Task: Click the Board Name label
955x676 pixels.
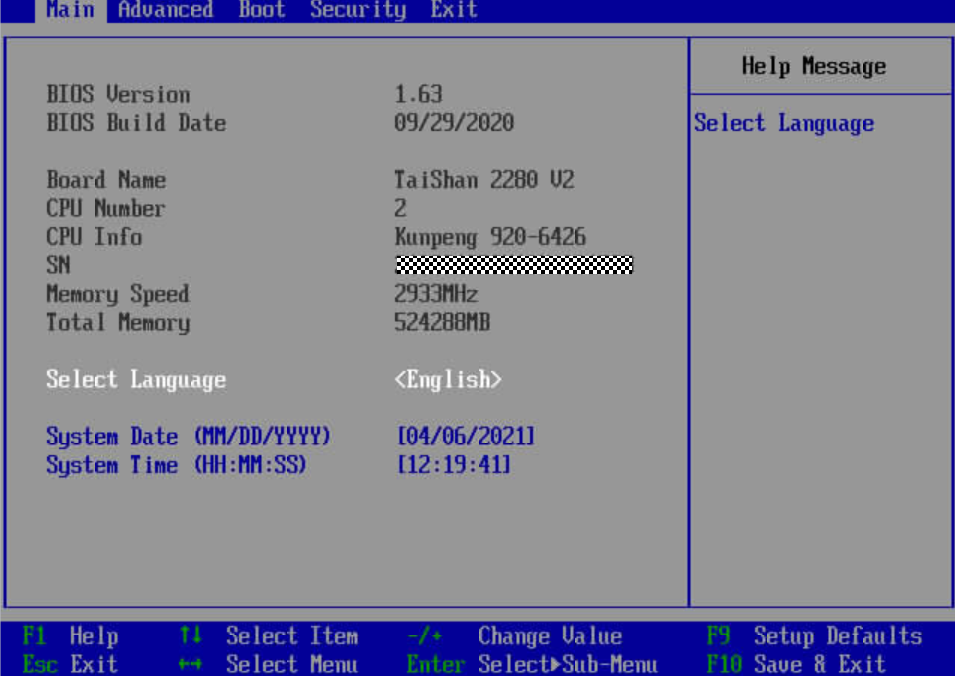Action: point(106,180)
